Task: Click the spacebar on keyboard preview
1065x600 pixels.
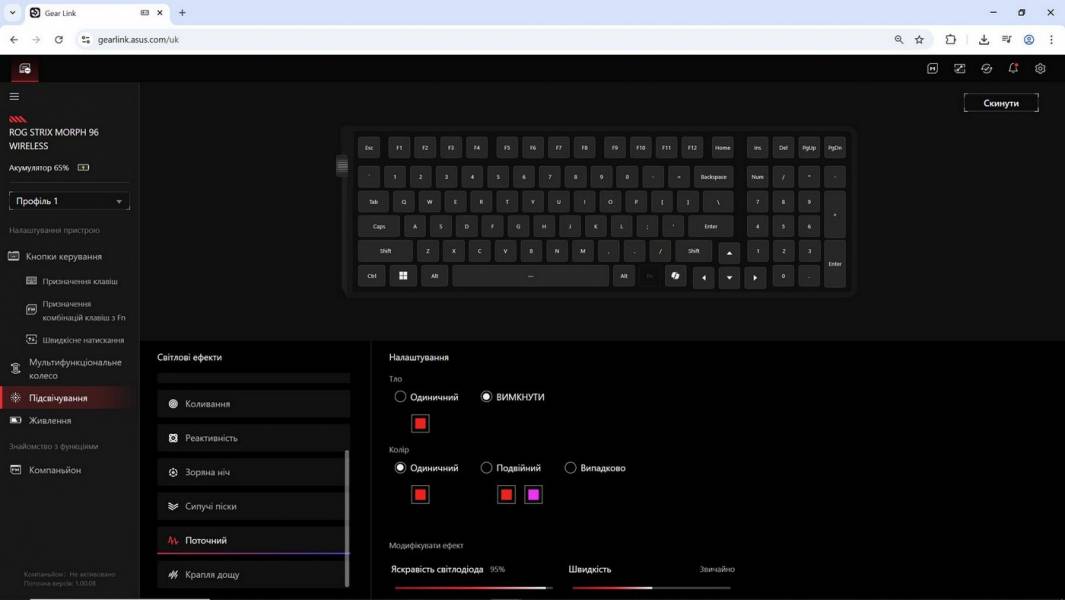Action: tap(530, 276)
